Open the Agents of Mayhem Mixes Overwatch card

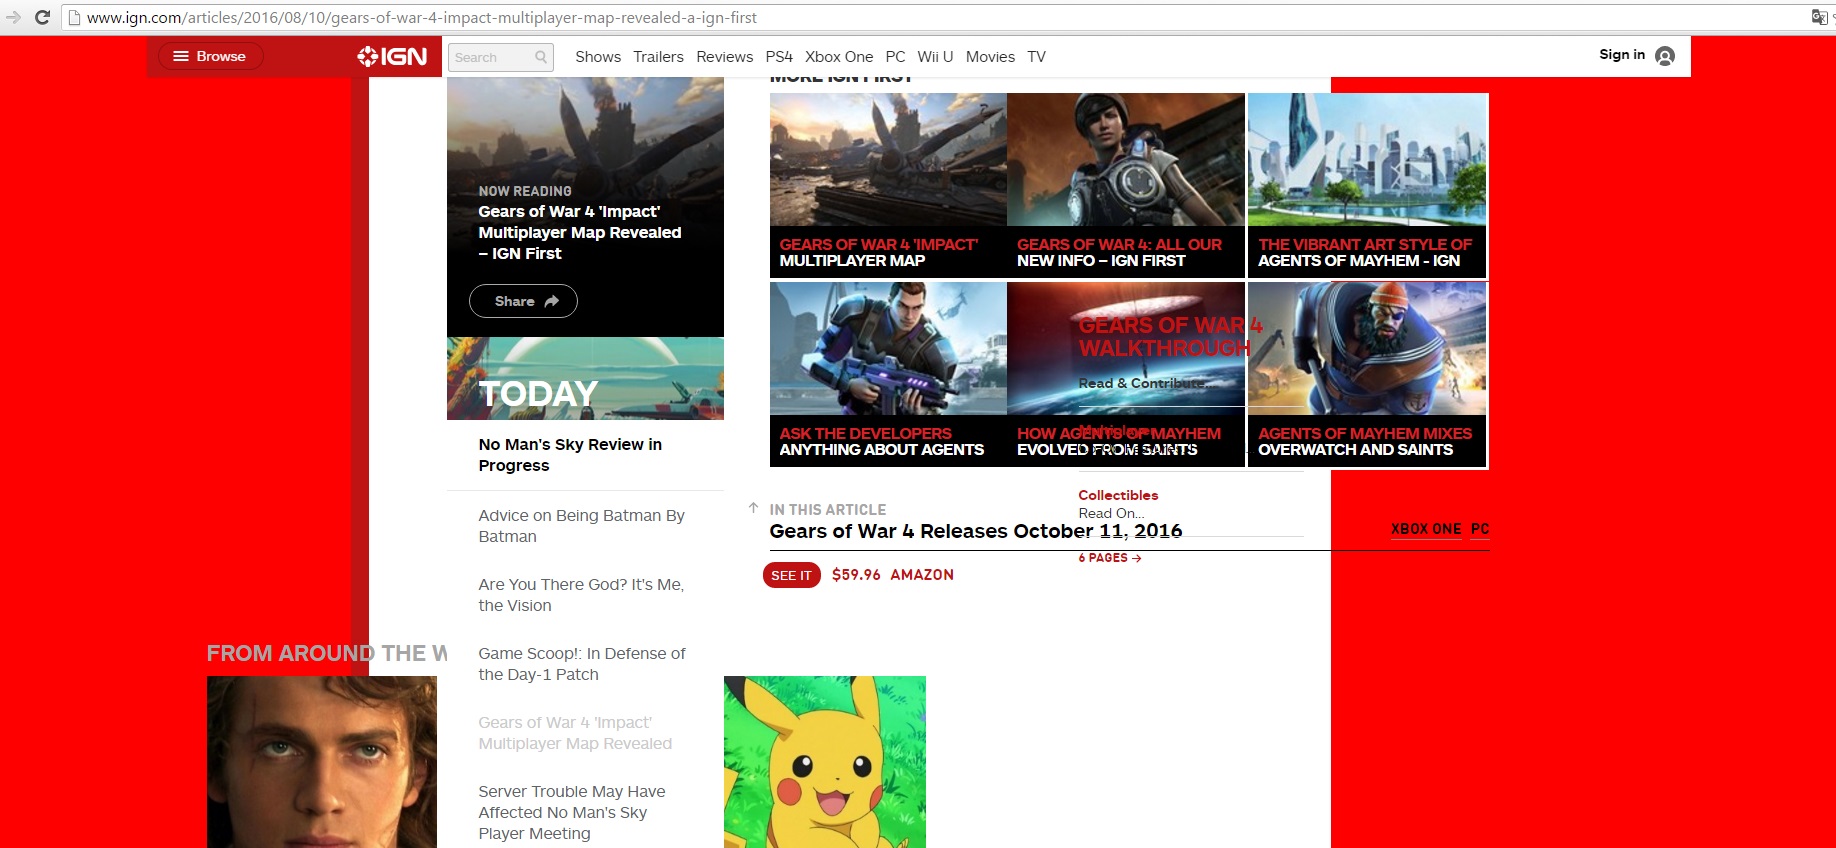[x=1367, y=374]
